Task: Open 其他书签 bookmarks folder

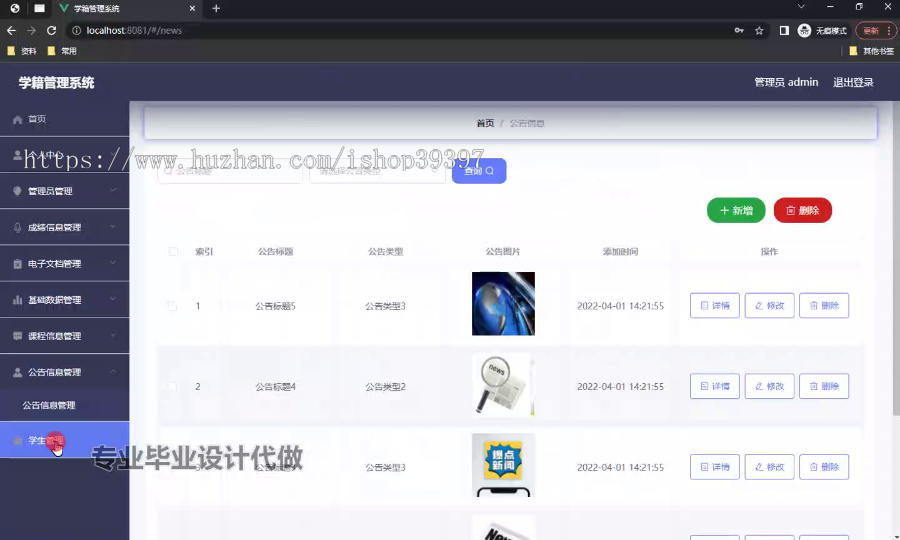Action: tap(871, 51)
